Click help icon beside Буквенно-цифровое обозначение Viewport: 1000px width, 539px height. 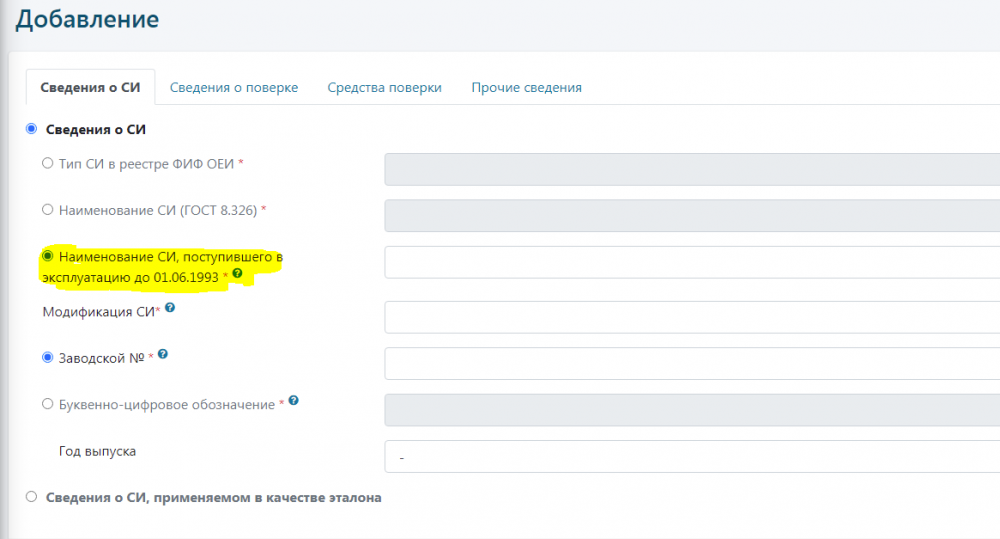[294, 402]
